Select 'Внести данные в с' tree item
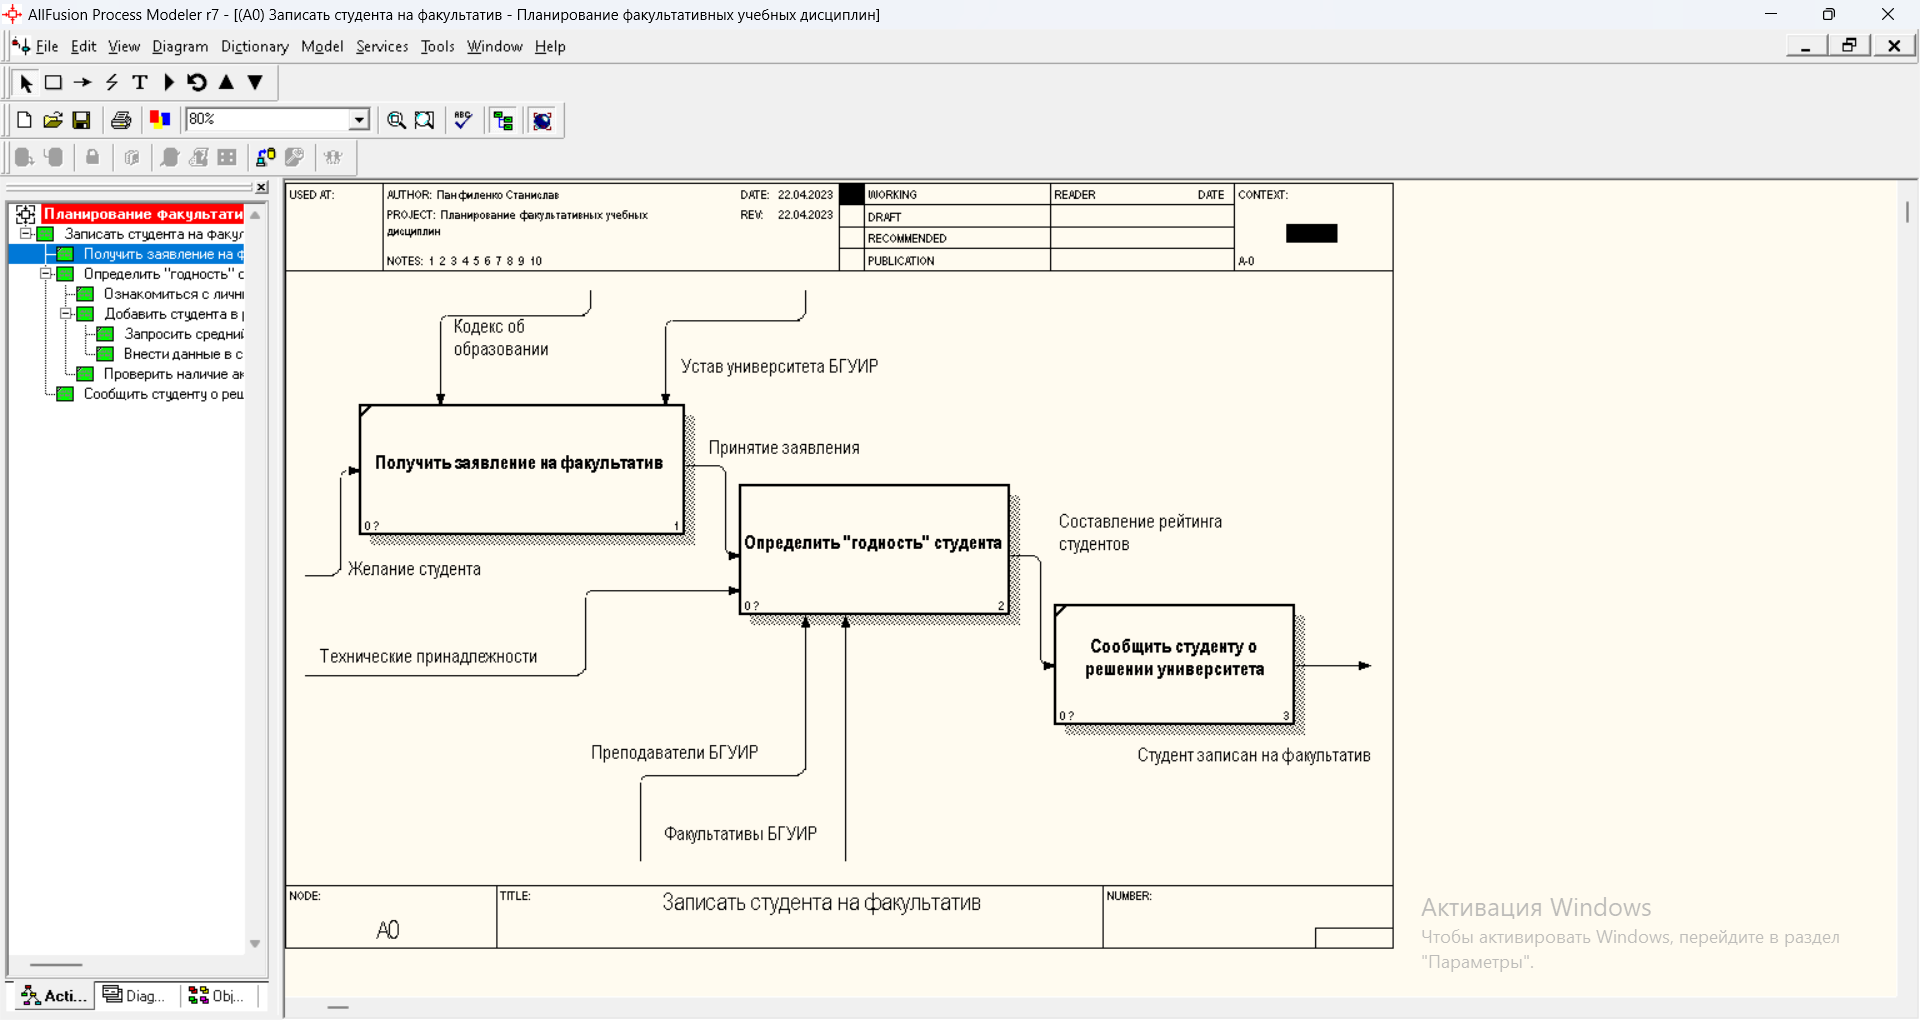Image resolution: width=1920 pixels, height=1020 pixels. (183, 354)
